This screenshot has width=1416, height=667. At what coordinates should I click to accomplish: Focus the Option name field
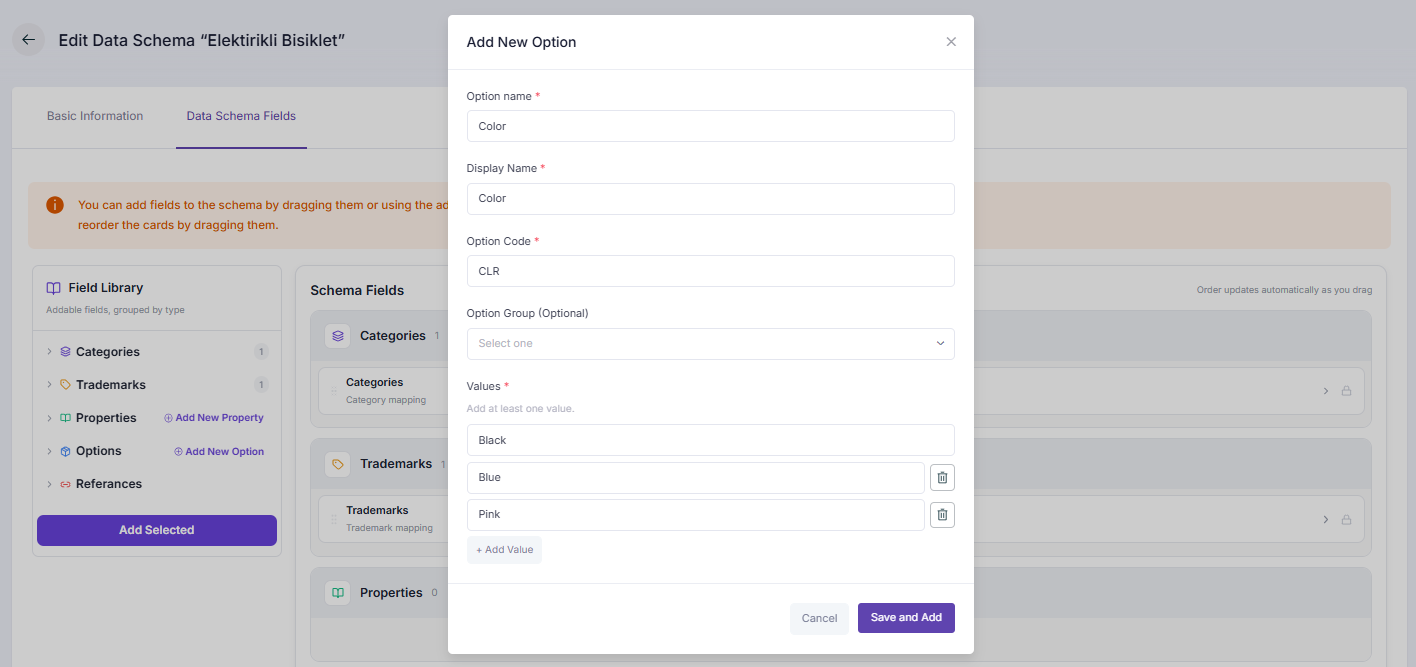[710, 126]
